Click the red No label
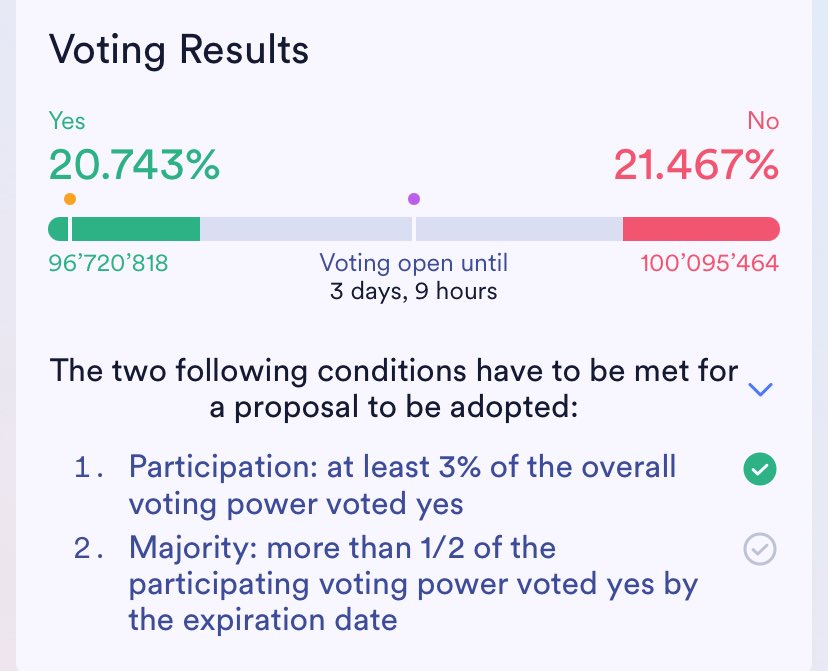828x671 pixels. (762, 121)
